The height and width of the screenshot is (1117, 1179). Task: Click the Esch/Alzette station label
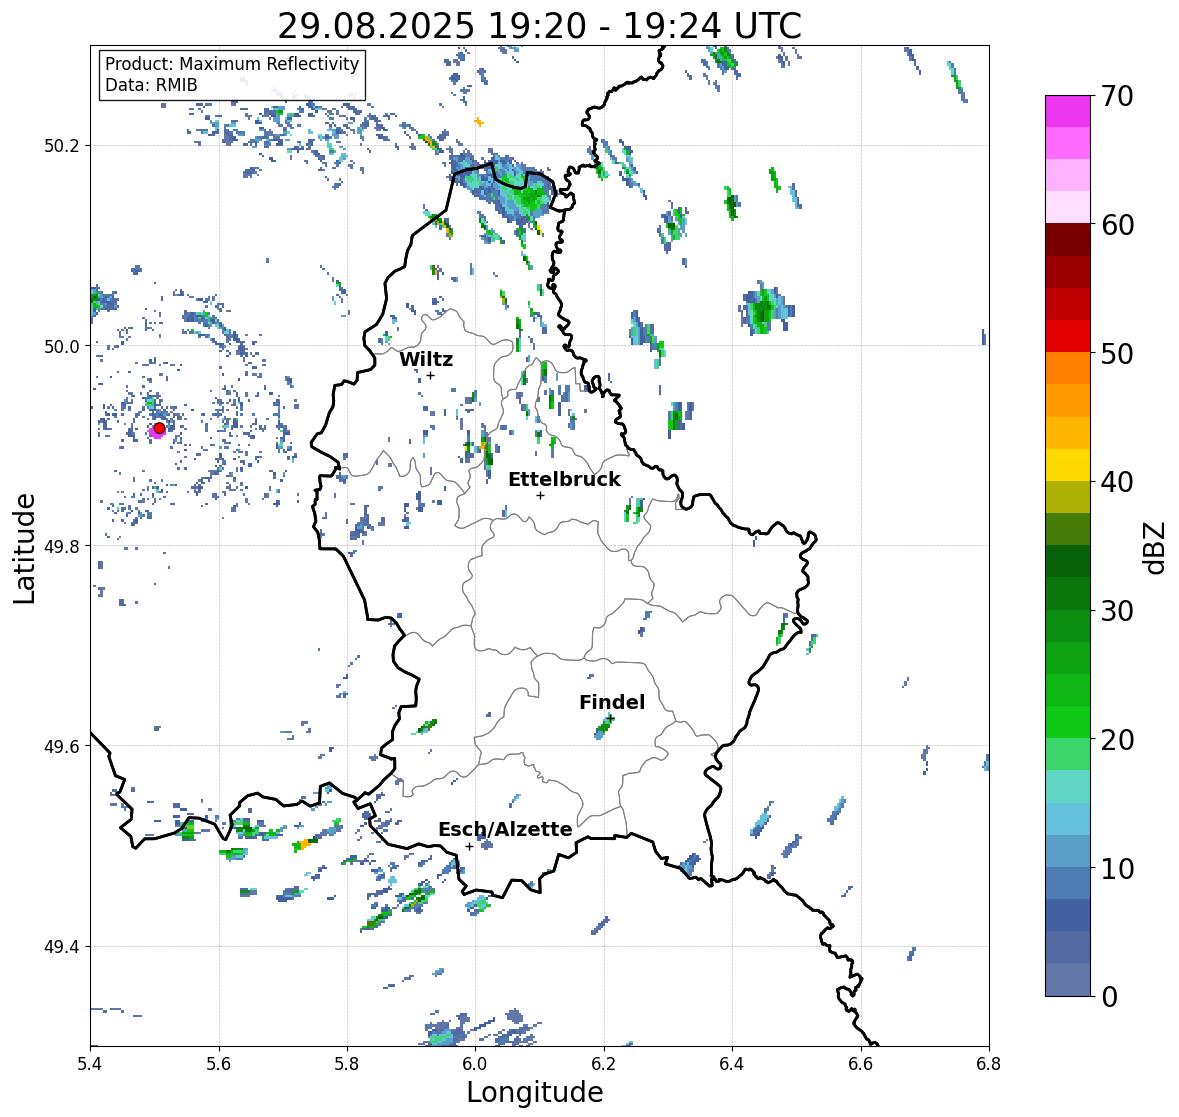point(505,829)
